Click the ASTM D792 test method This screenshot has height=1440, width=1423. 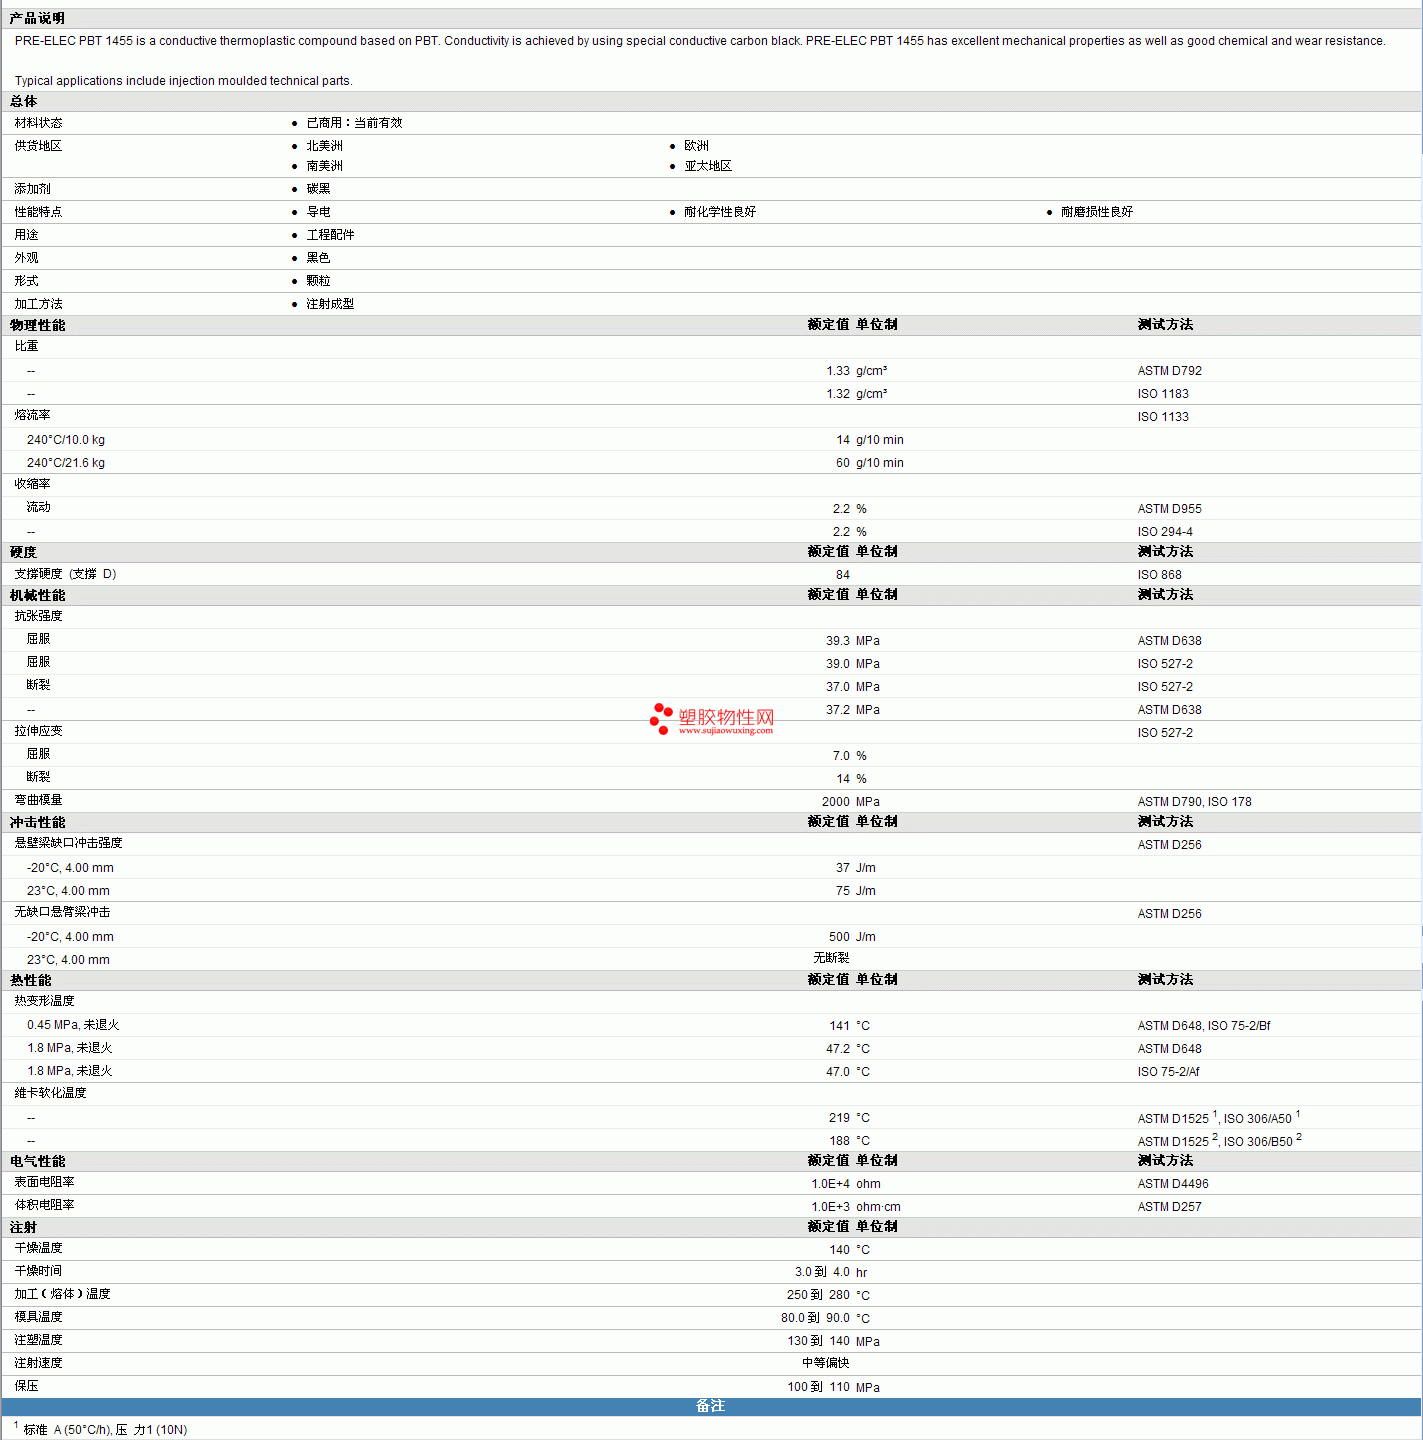(x=1169, y=371)
